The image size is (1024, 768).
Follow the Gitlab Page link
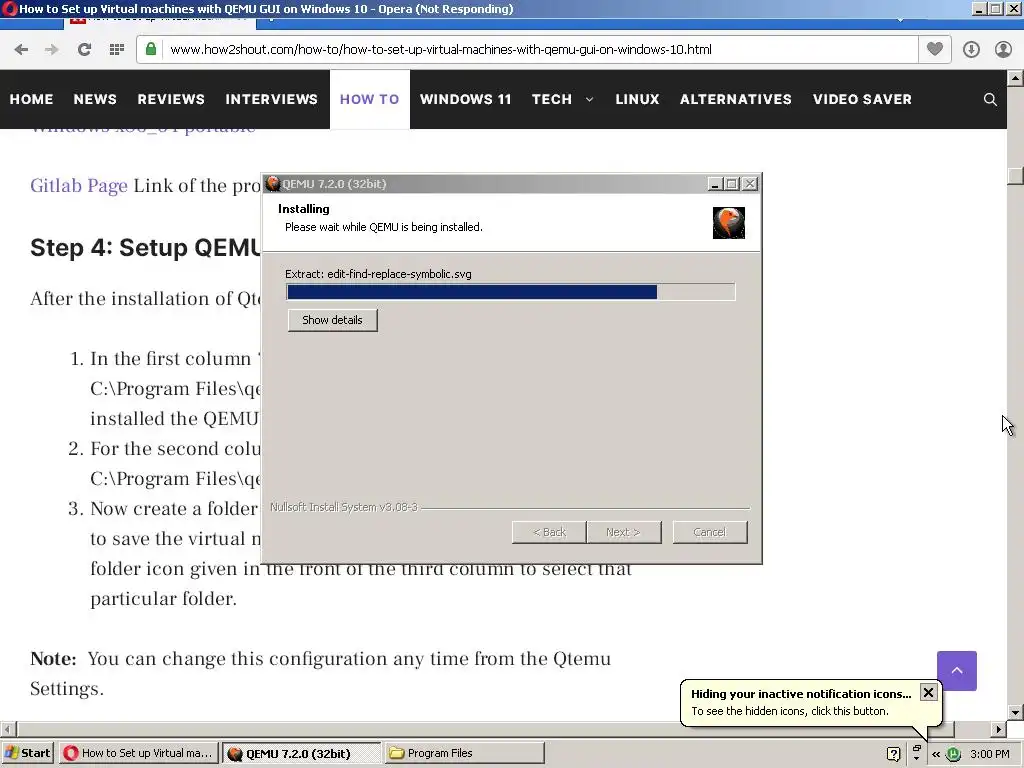pos(79,185)
